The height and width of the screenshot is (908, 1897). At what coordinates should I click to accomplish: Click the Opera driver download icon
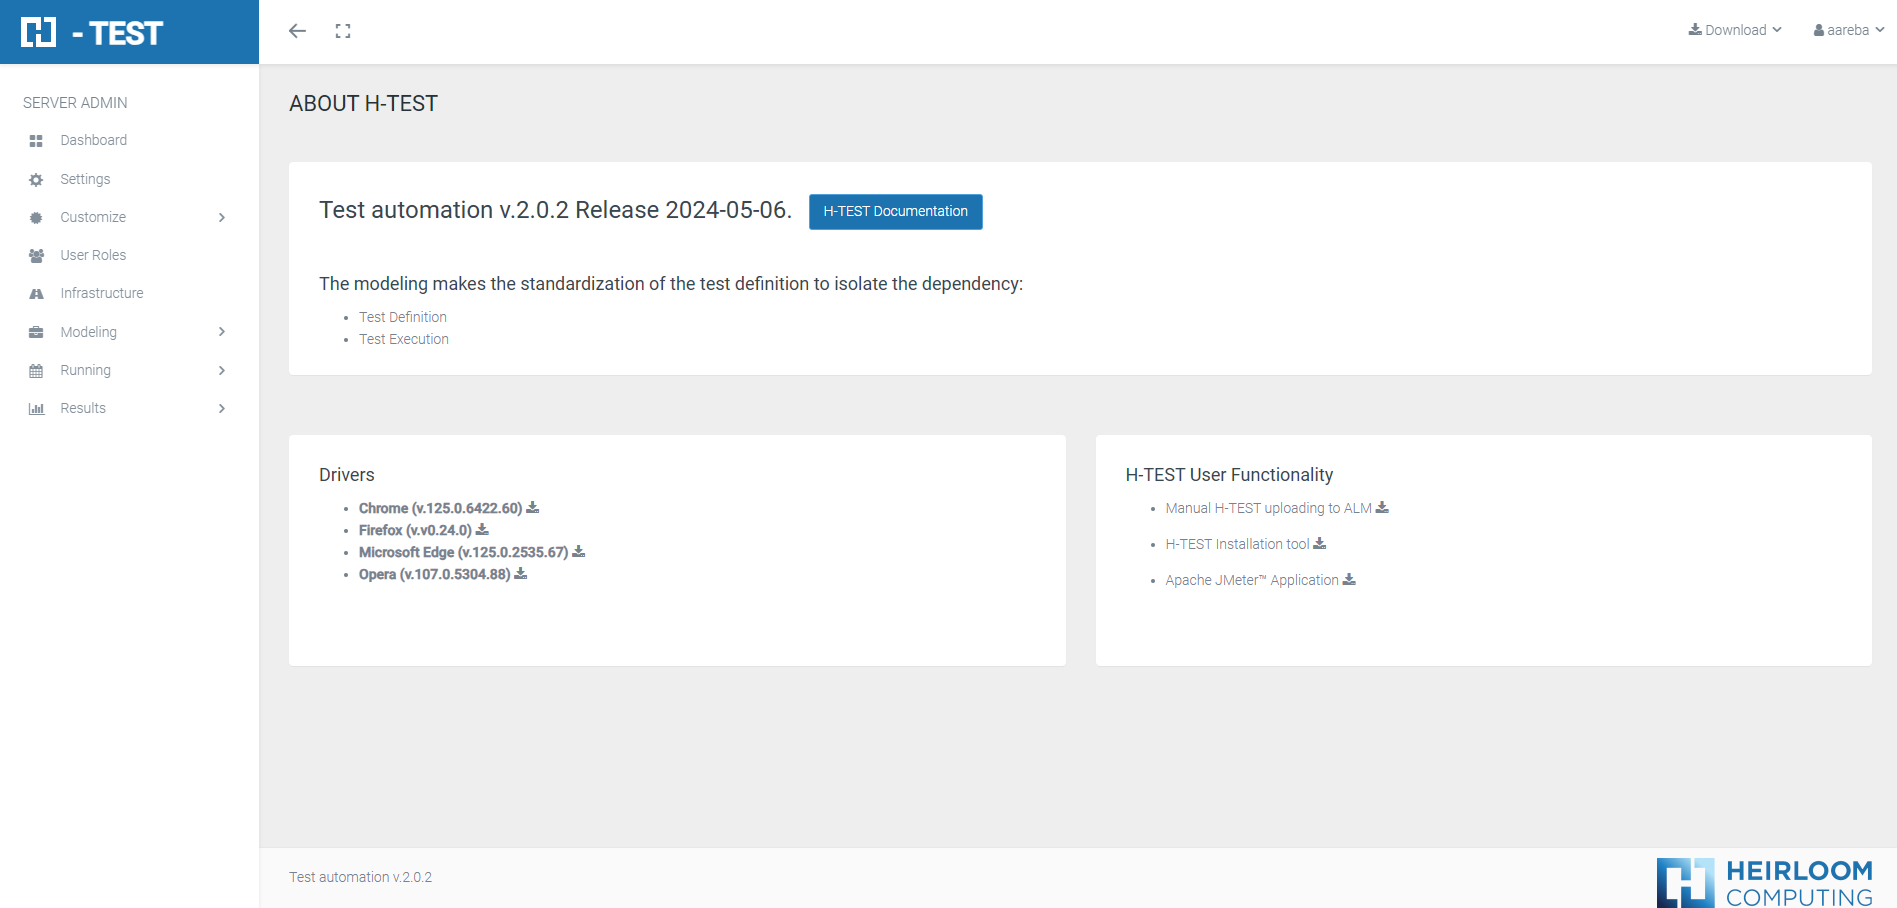[x=521, y=574]
